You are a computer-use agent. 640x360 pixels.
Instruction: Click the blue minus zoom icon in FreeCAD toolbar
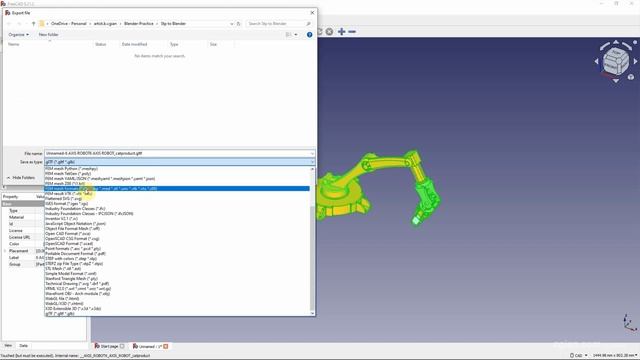click(x=352, y=31)
